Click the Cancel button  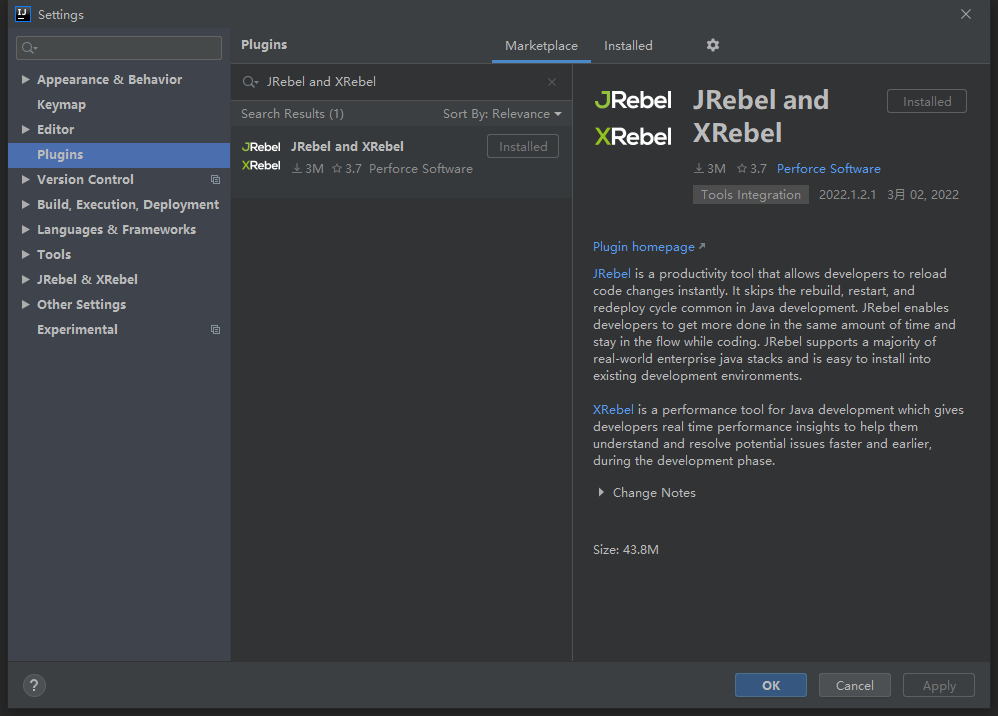pyautogui.click(x=854, y=685)
